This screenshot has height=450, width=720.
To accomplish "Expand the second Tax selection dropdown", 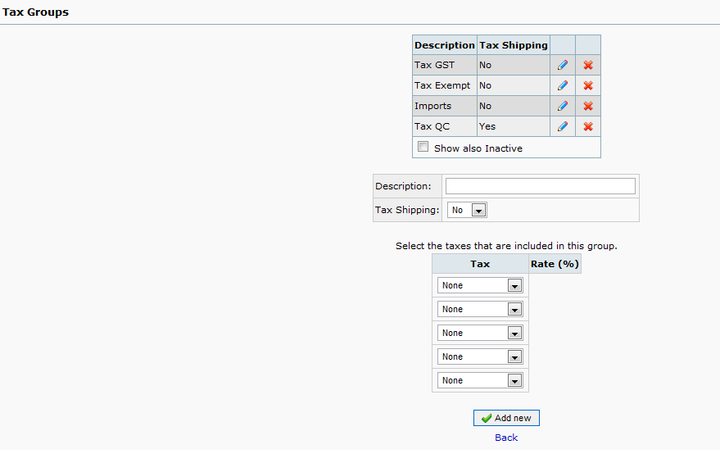I will tap(480, 309).
